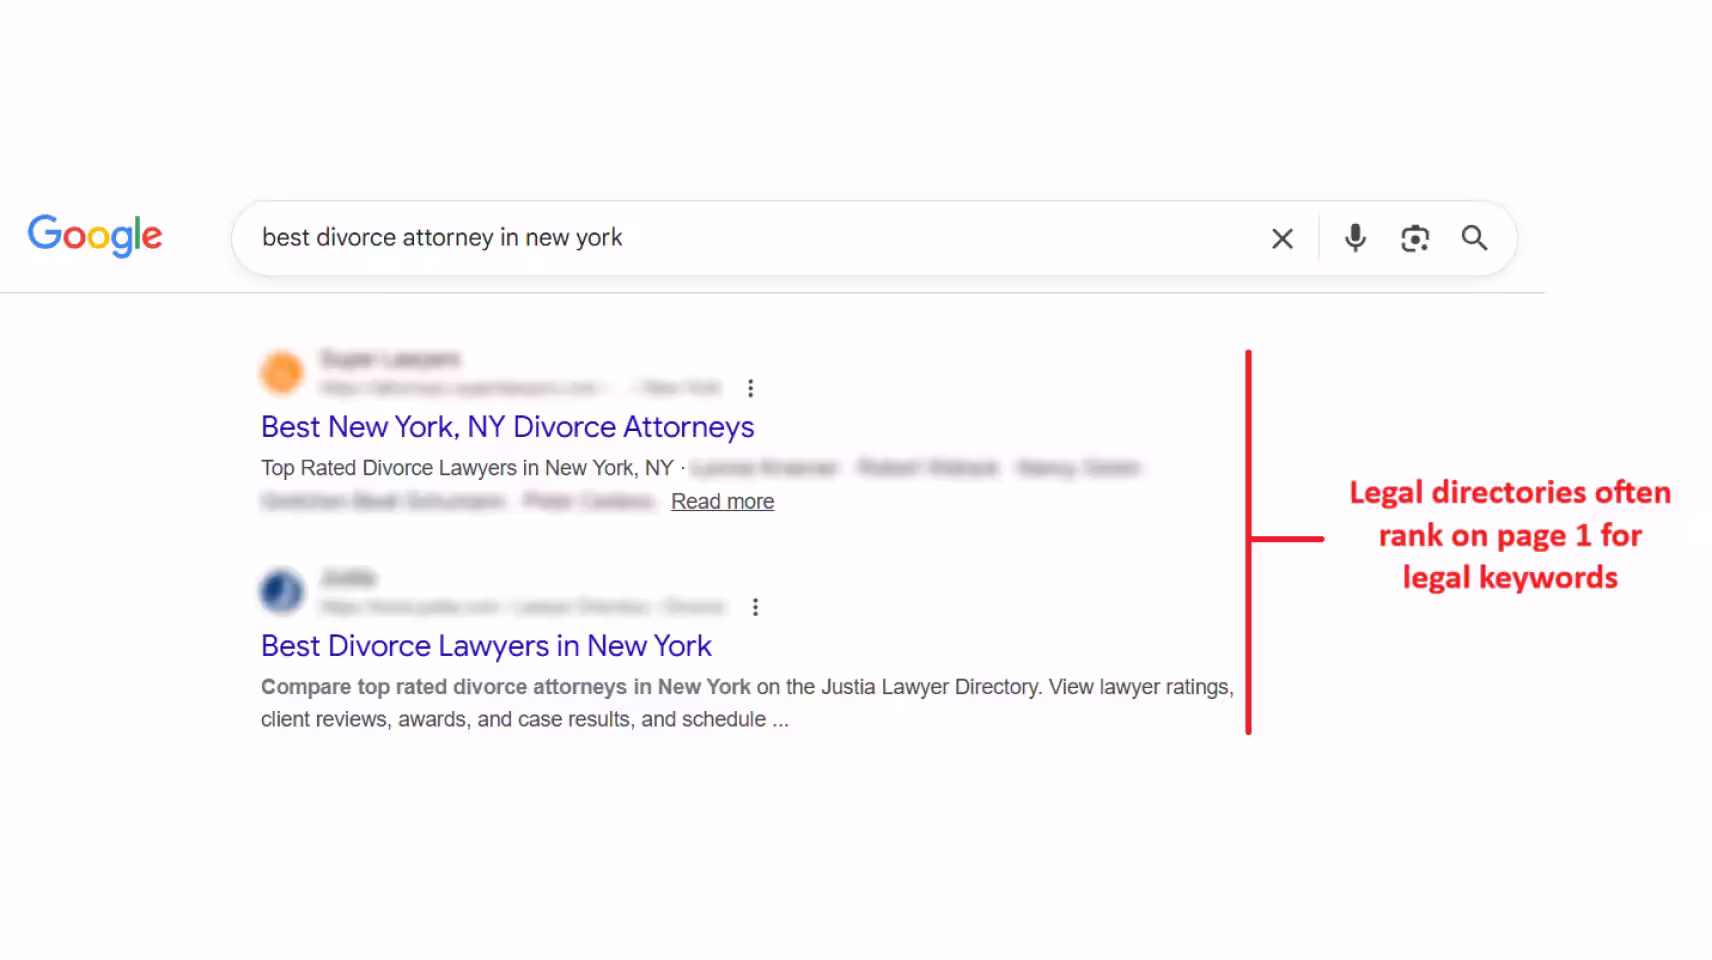Screen dimensions: 1712x960
Task: Open options menu for the Justia result
Action: (755, 607)
